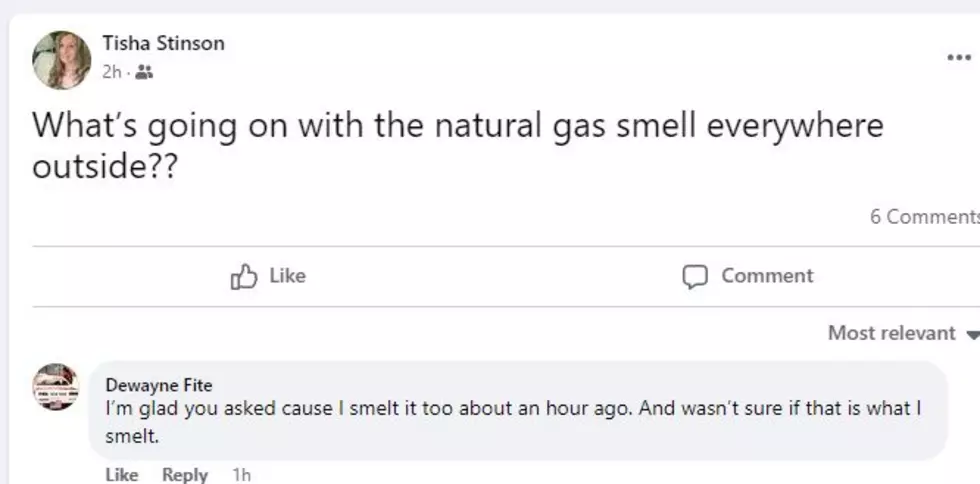
Task: Visit Tisha Stinson's profile via her name
Action: [x=163, y=43]
